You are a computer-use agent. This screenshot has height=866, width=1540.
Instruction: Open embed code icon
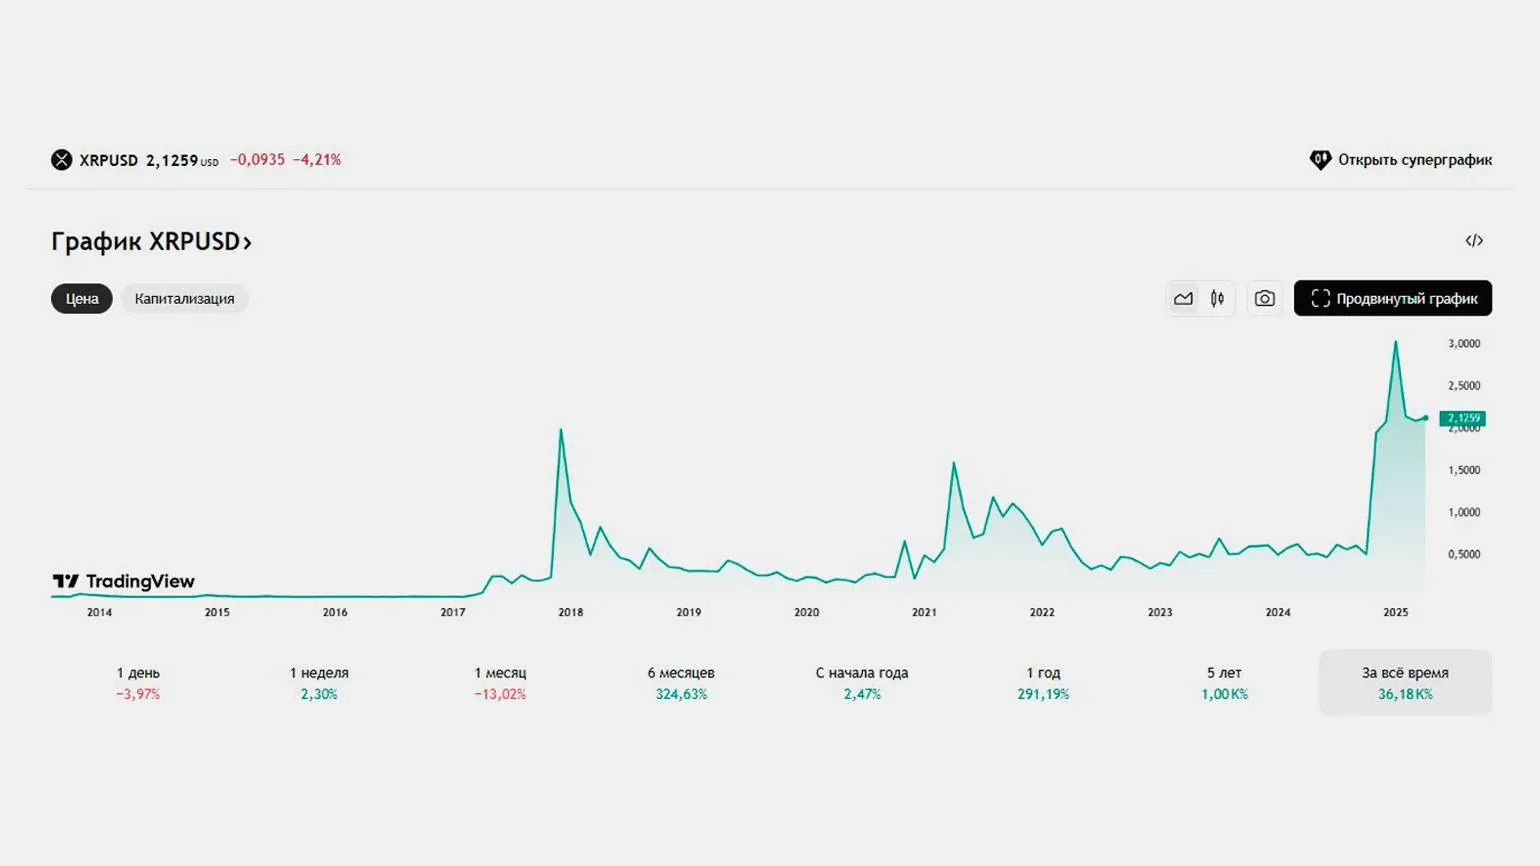pos(1474,241)
